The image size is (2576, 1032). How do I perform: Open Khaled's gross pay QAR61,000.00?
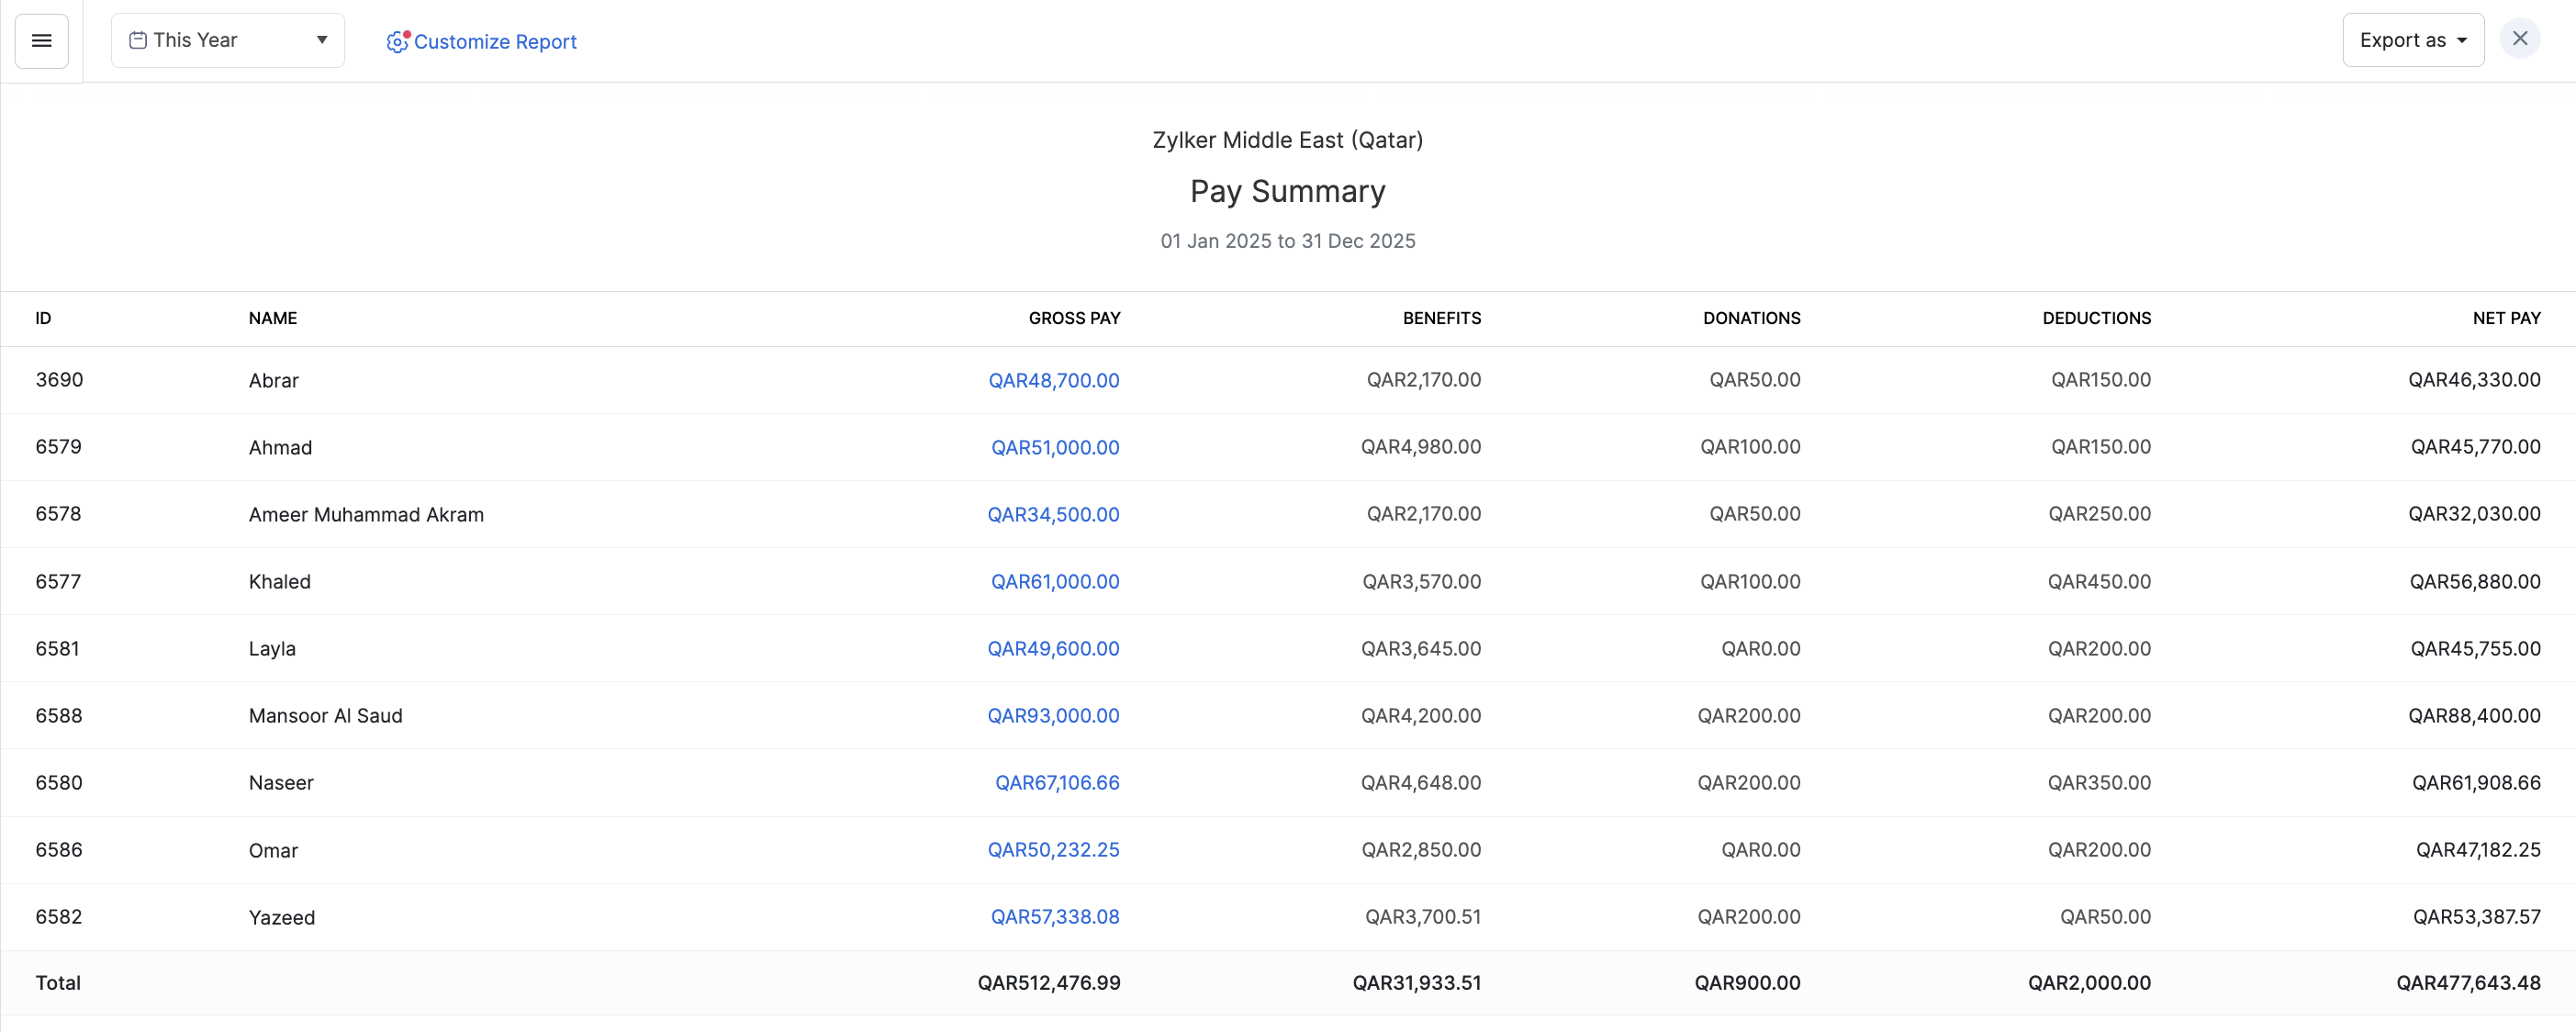pos(1054,581)
